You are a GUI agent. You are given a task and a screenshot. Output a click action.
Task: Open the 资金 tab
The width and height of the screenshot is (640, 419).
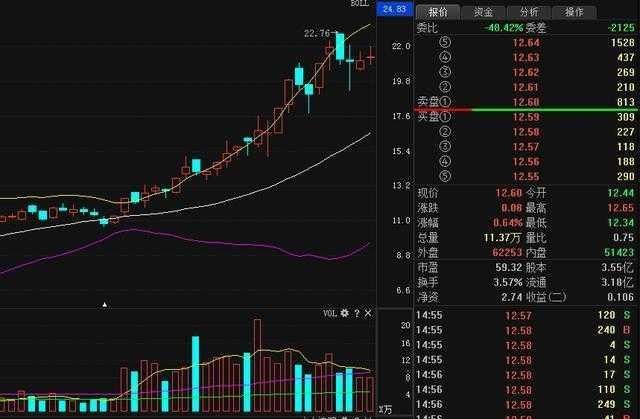(483, 12)
